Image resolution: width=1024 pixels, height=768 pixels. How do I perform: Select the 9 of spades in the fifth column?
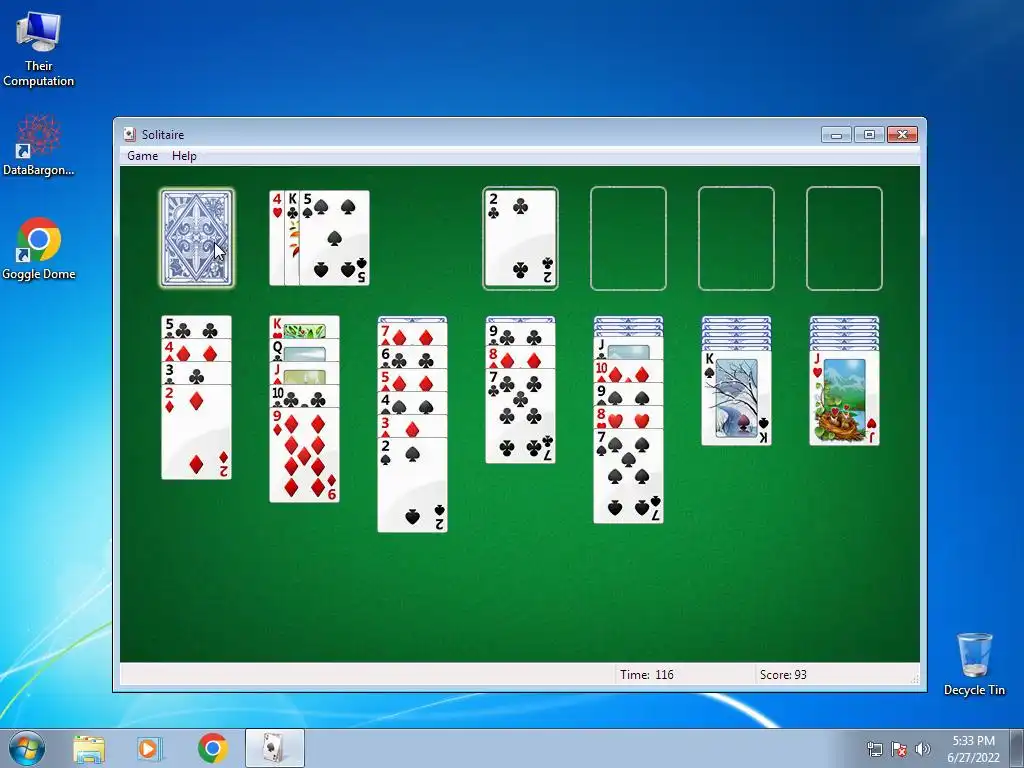[x=628, y=394]
